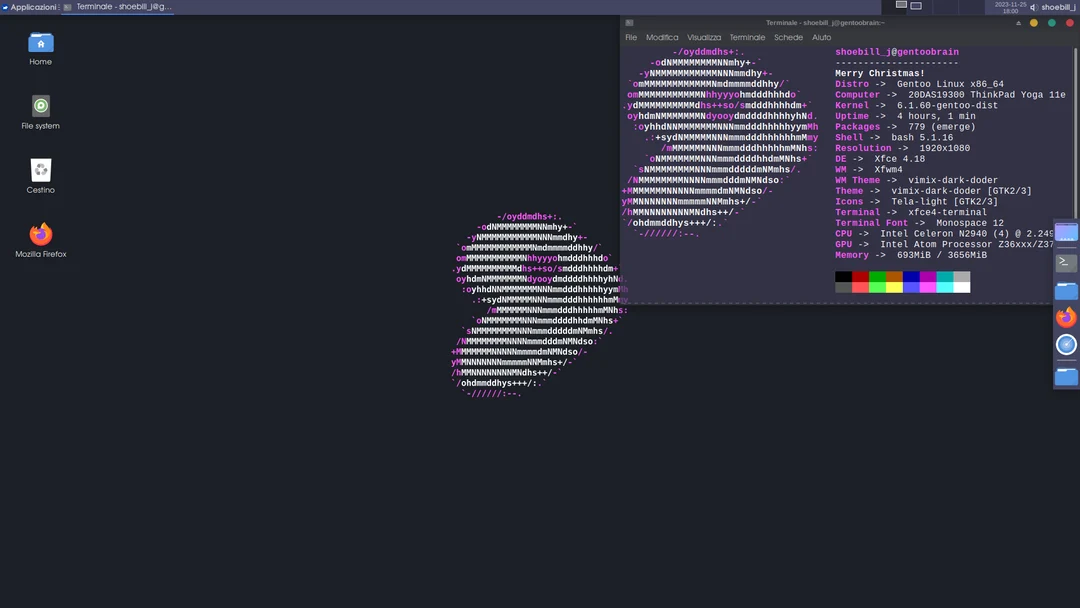Open the Aiuto menu in the terminal
The height and width of the screenshot is (608, 1080).
coord(822,37)
